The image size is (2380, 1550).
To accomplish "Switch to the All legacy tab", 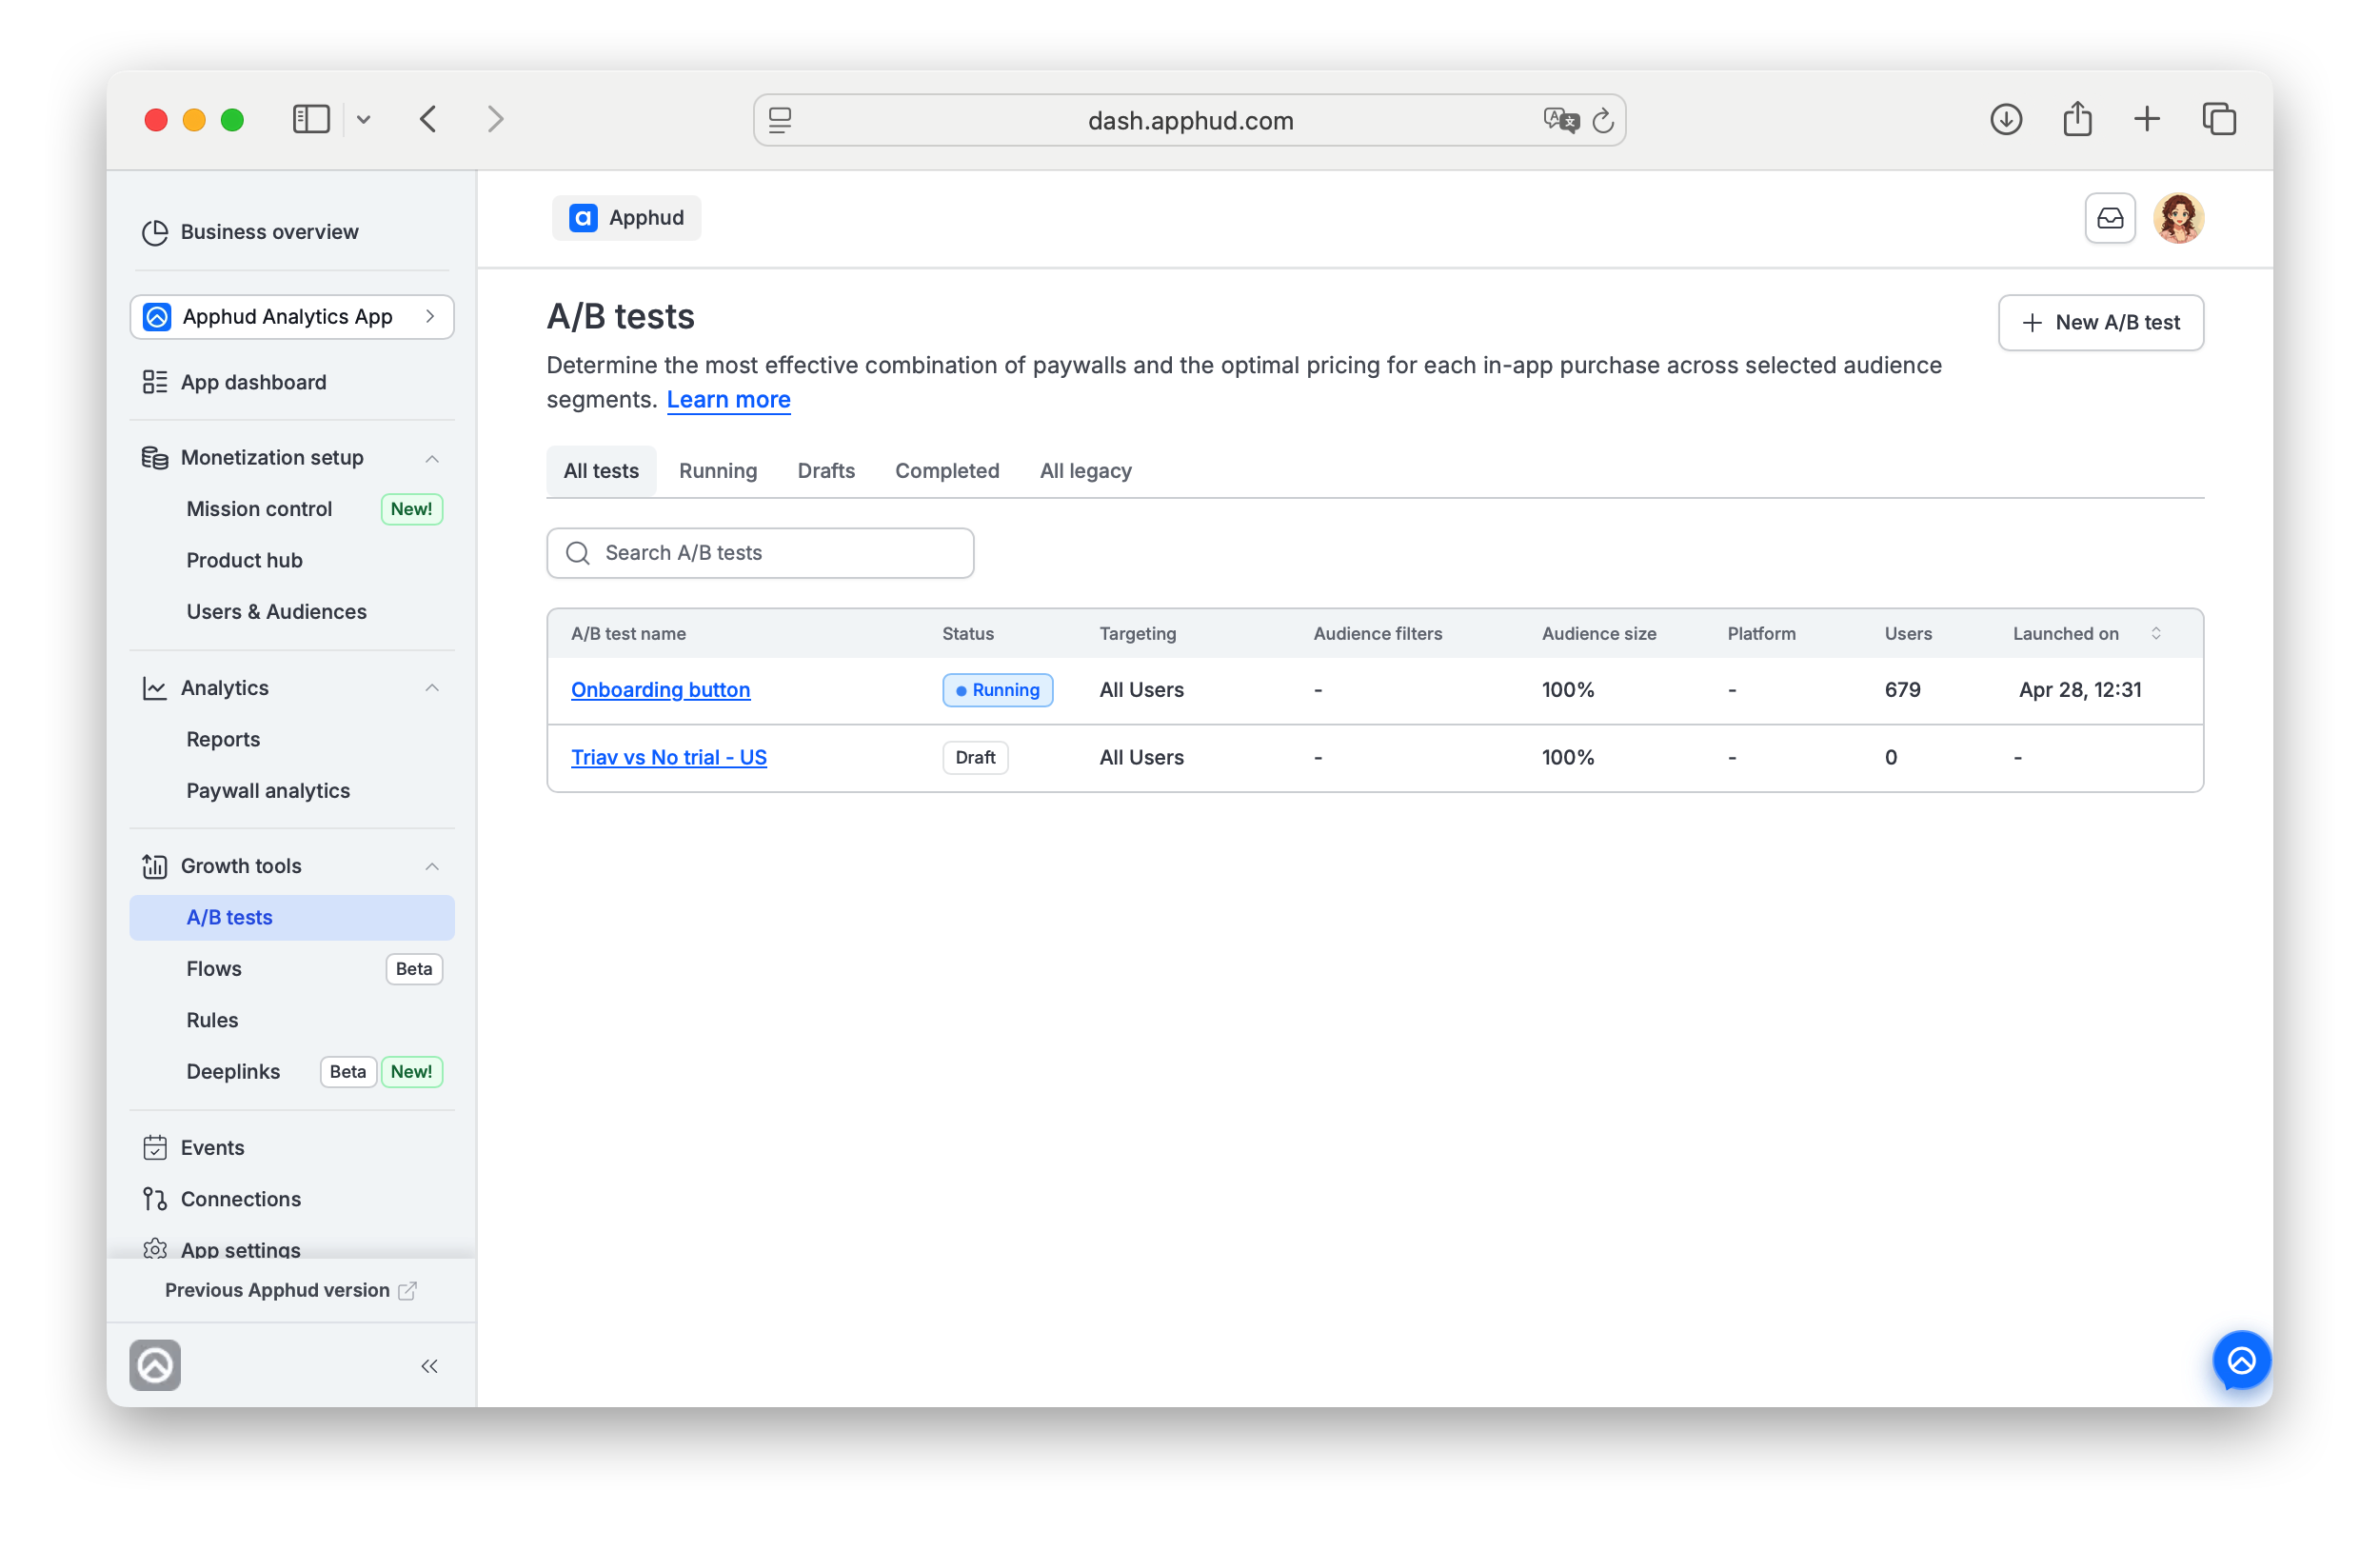I will (x=1085, y=471).
